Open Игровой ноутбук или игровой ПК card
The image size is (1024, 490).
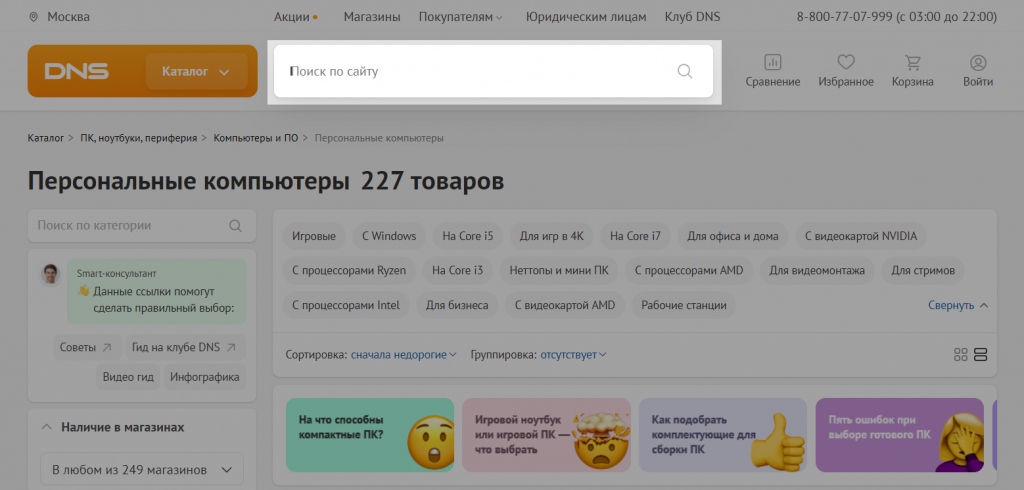(x=546, y=434)
